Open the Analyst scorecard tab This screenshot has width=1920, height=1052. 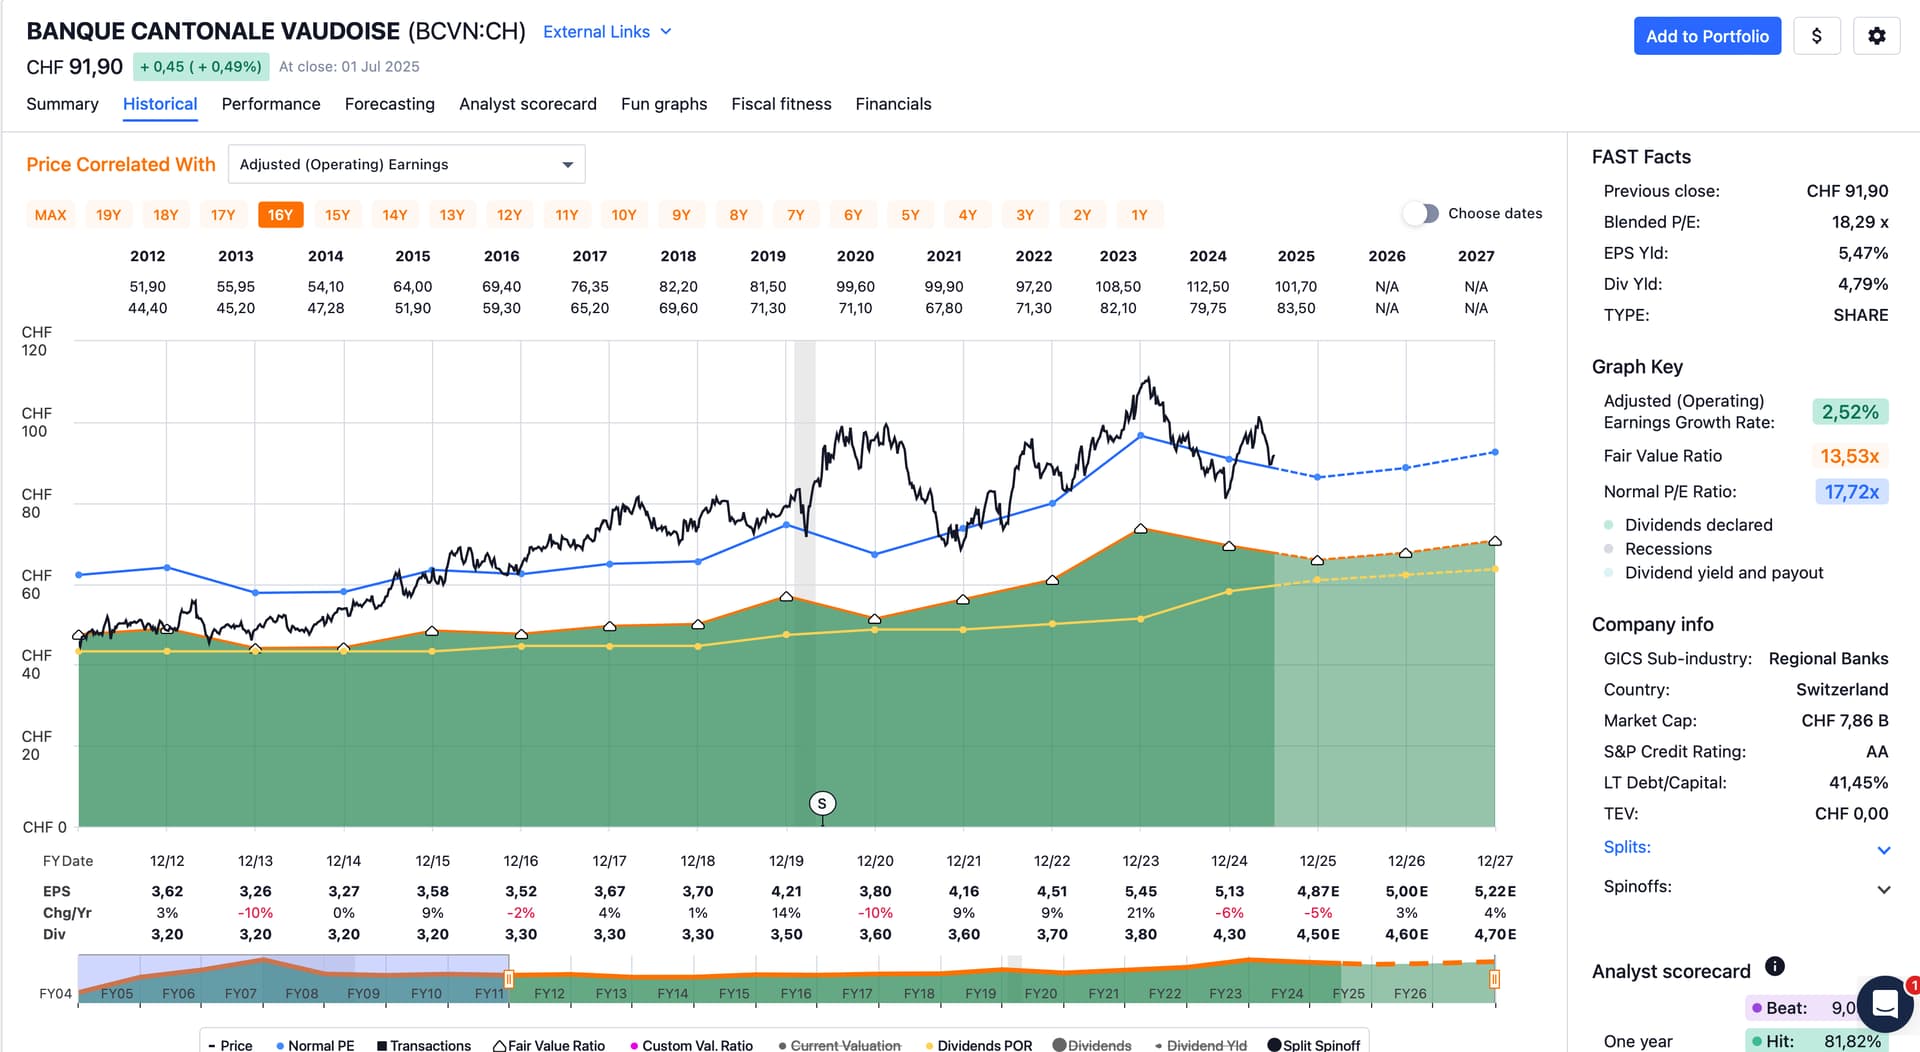point(528,104)
